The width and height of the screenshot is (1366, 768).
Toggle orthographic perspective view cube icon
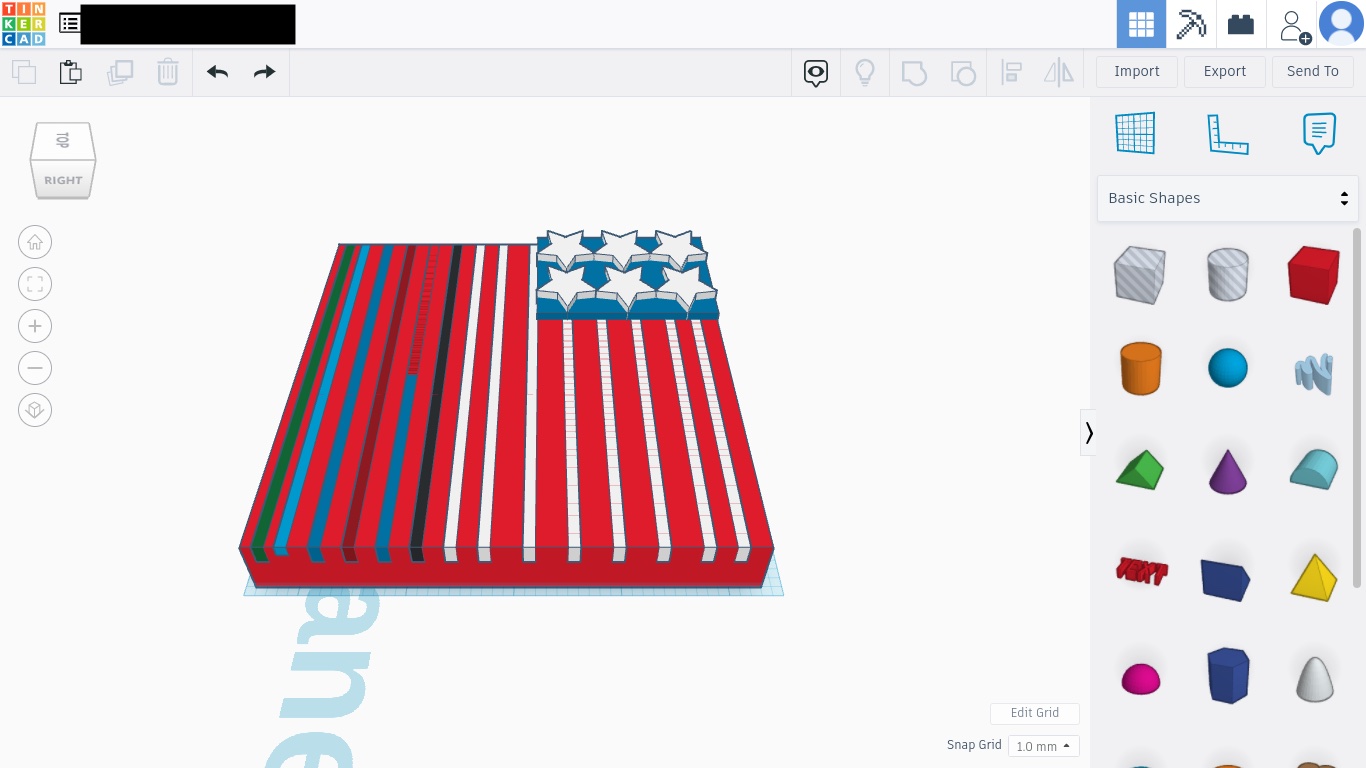point(35,410)
